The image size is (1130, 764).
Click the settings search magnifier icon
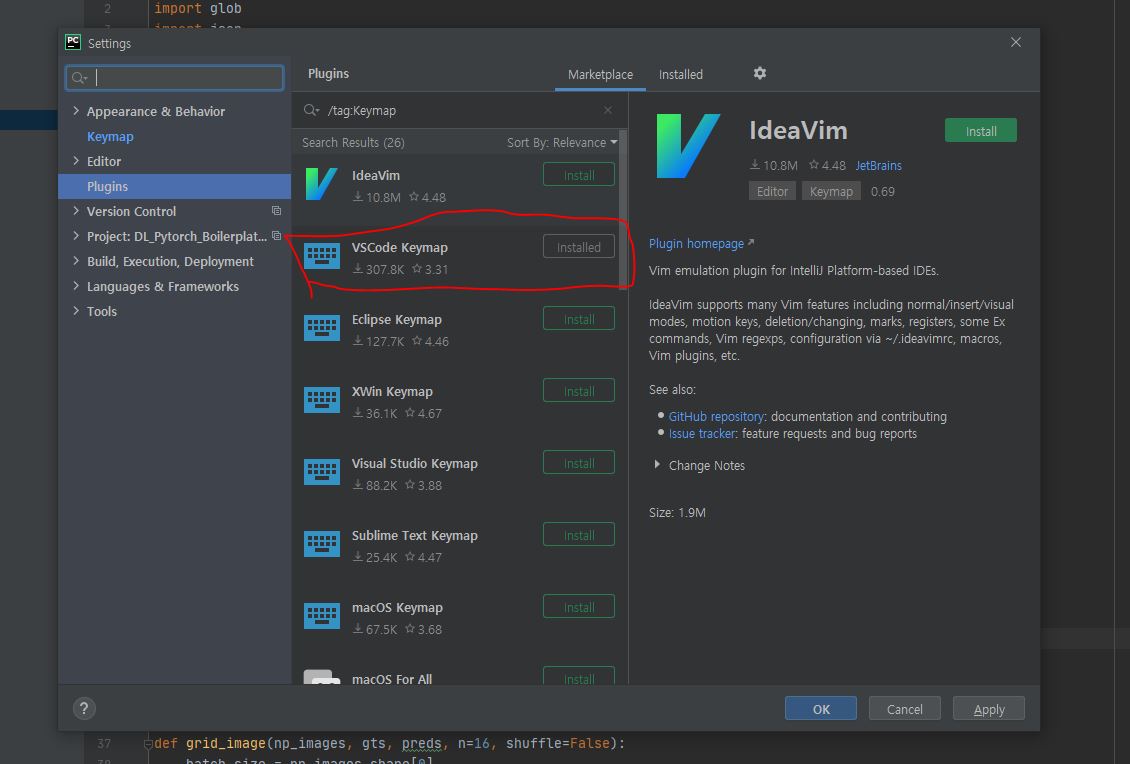[x=79, y=78]
